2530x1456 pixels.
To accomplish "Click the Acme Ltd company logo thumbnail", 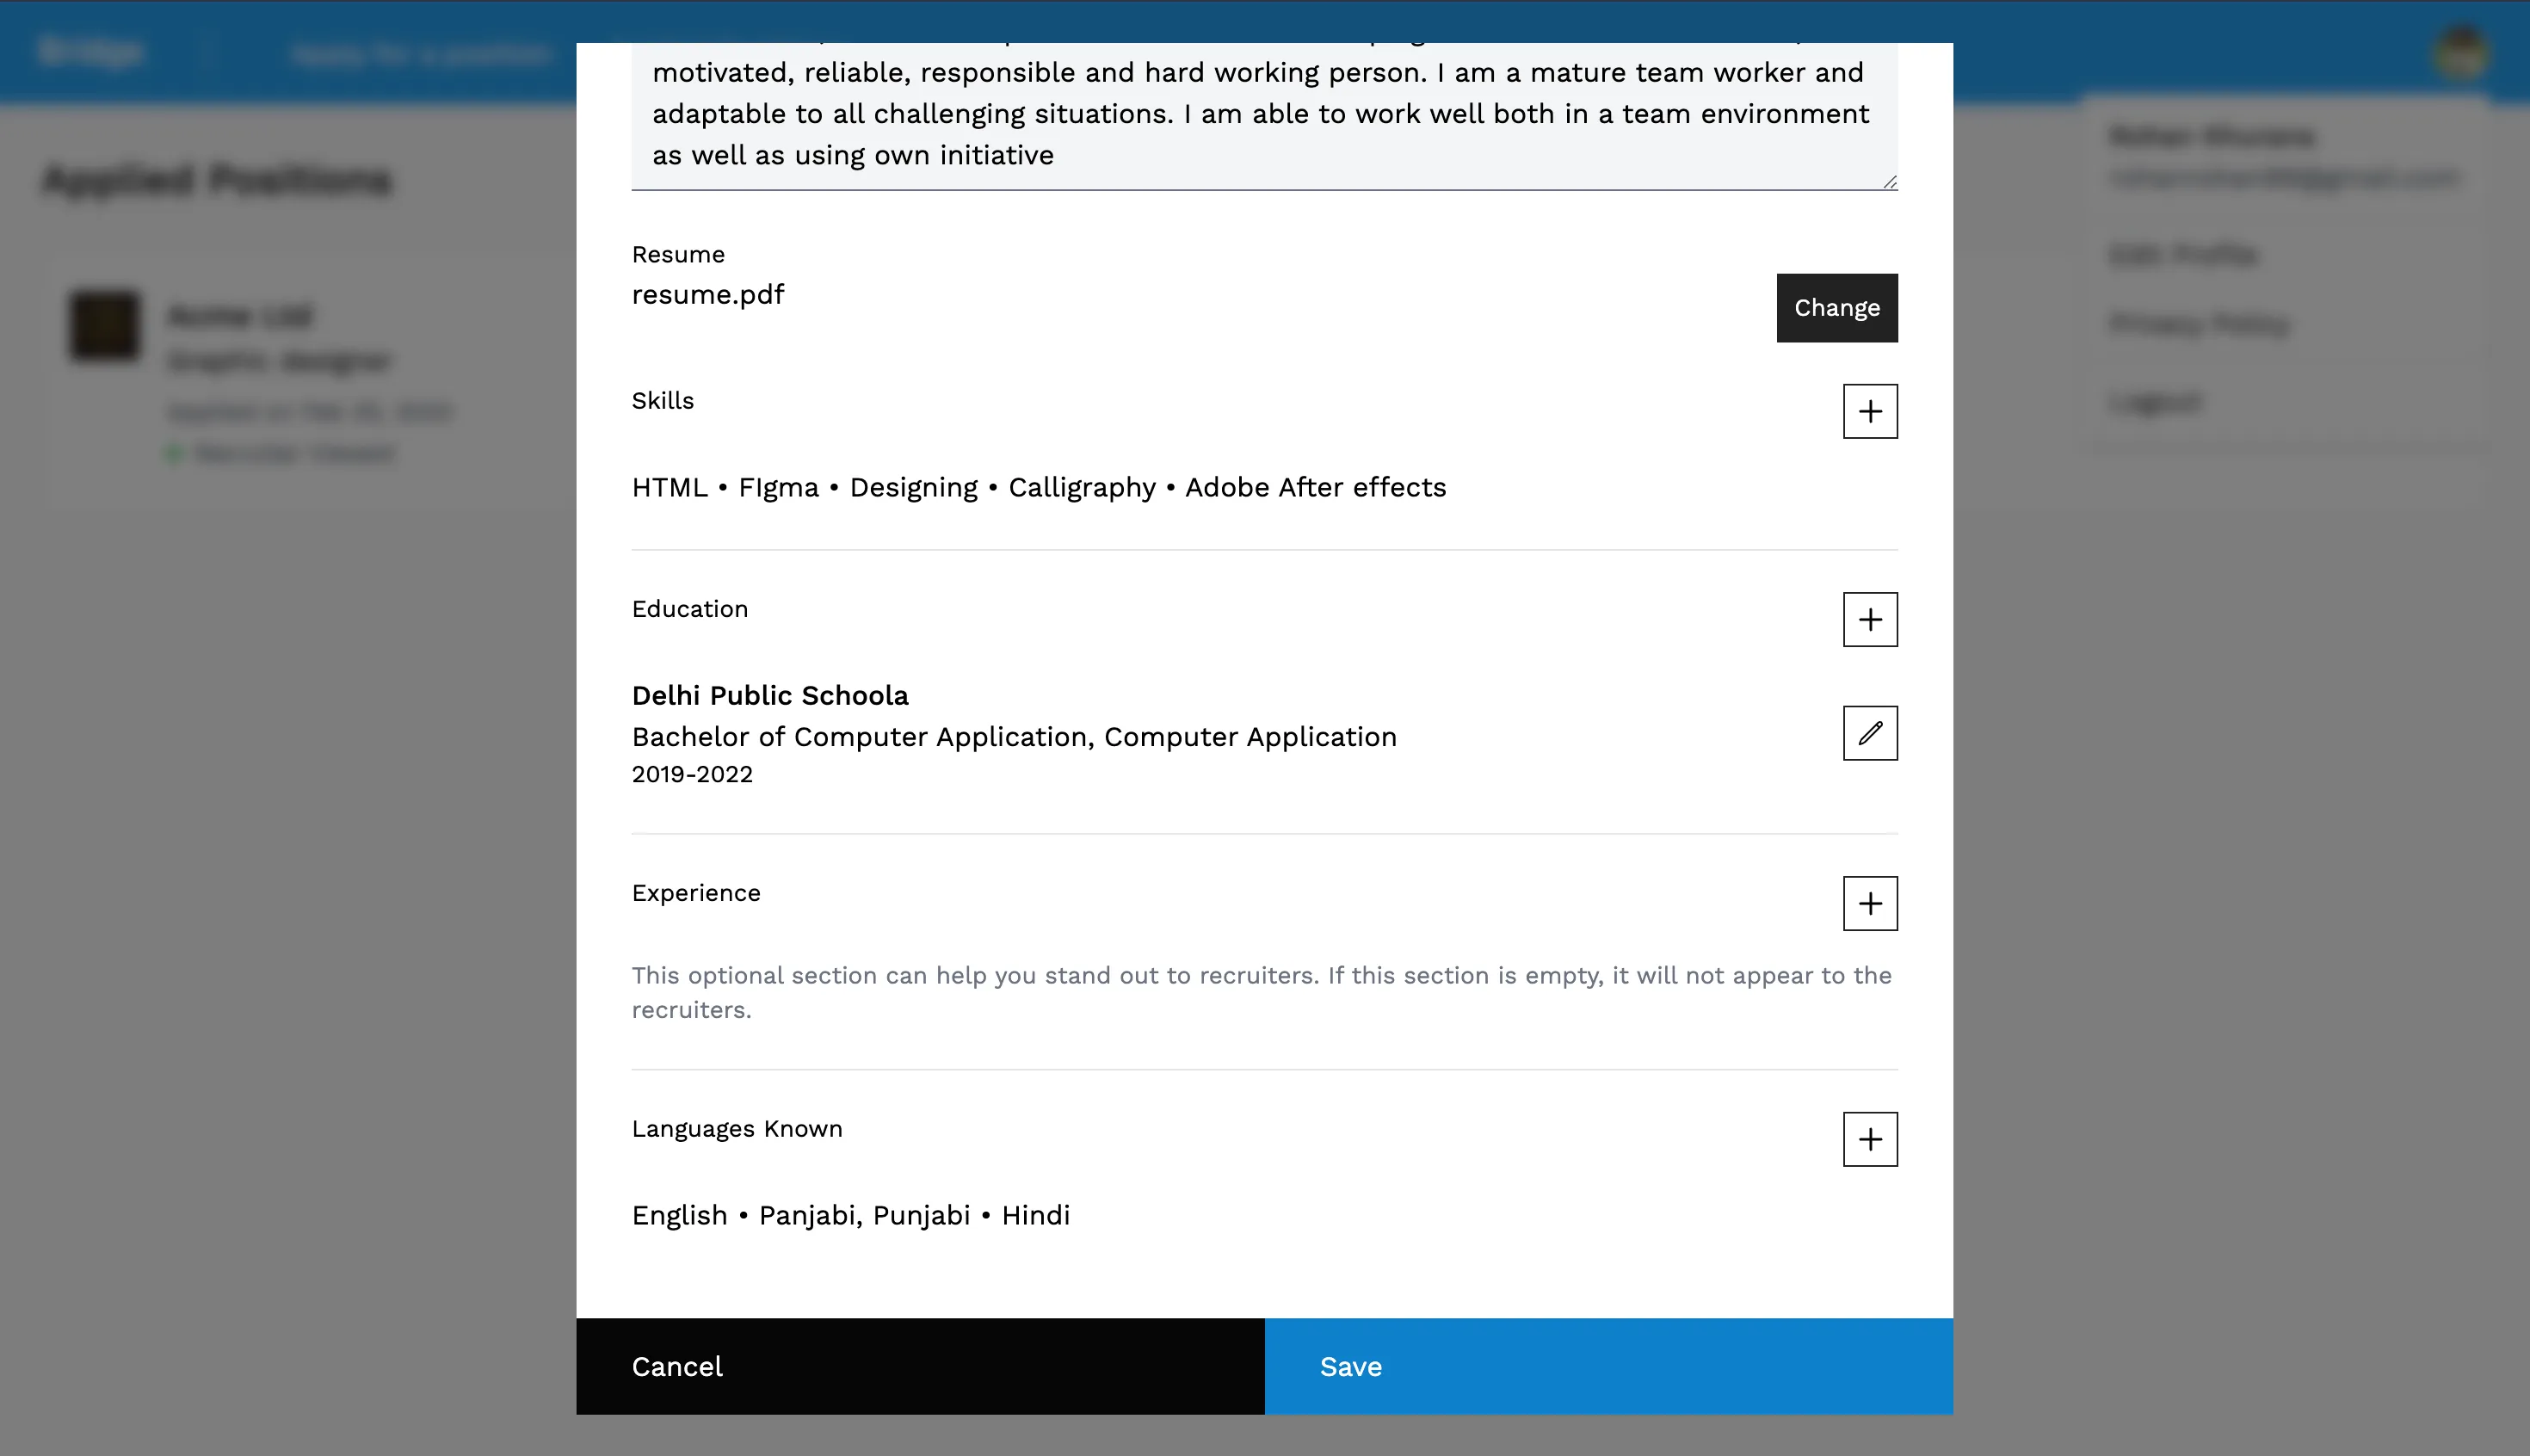I will click(x=105, y=325).
